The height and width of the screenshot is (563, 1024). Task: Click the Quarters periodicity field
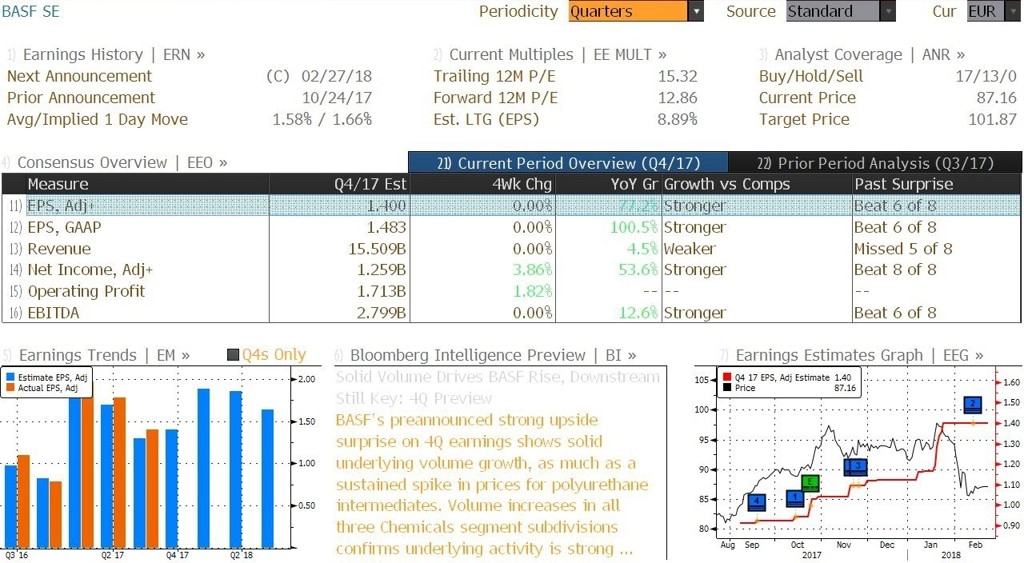click(628, 11)
